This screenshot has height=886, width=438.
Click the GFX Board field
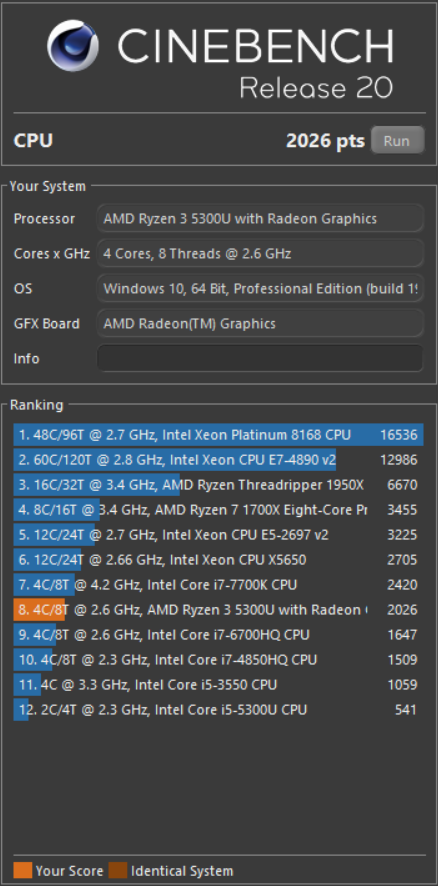[x=260, y=323]
